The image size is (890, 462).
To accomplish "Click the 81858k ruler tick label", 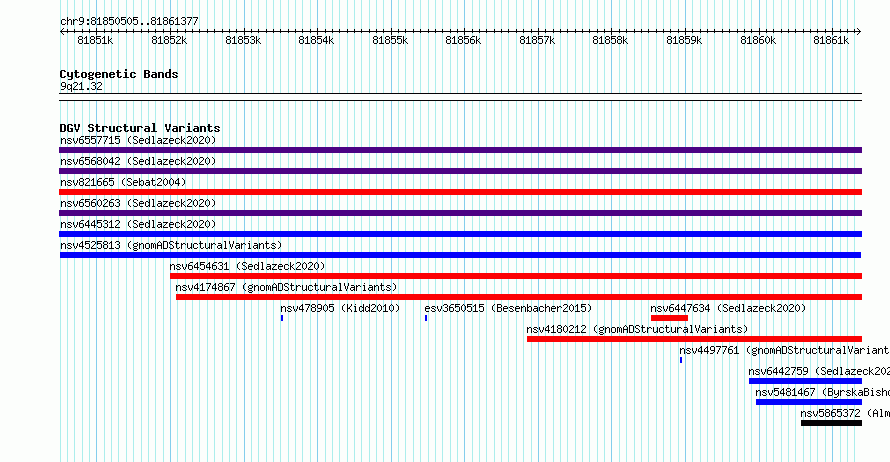I will [x=610, y=40].
